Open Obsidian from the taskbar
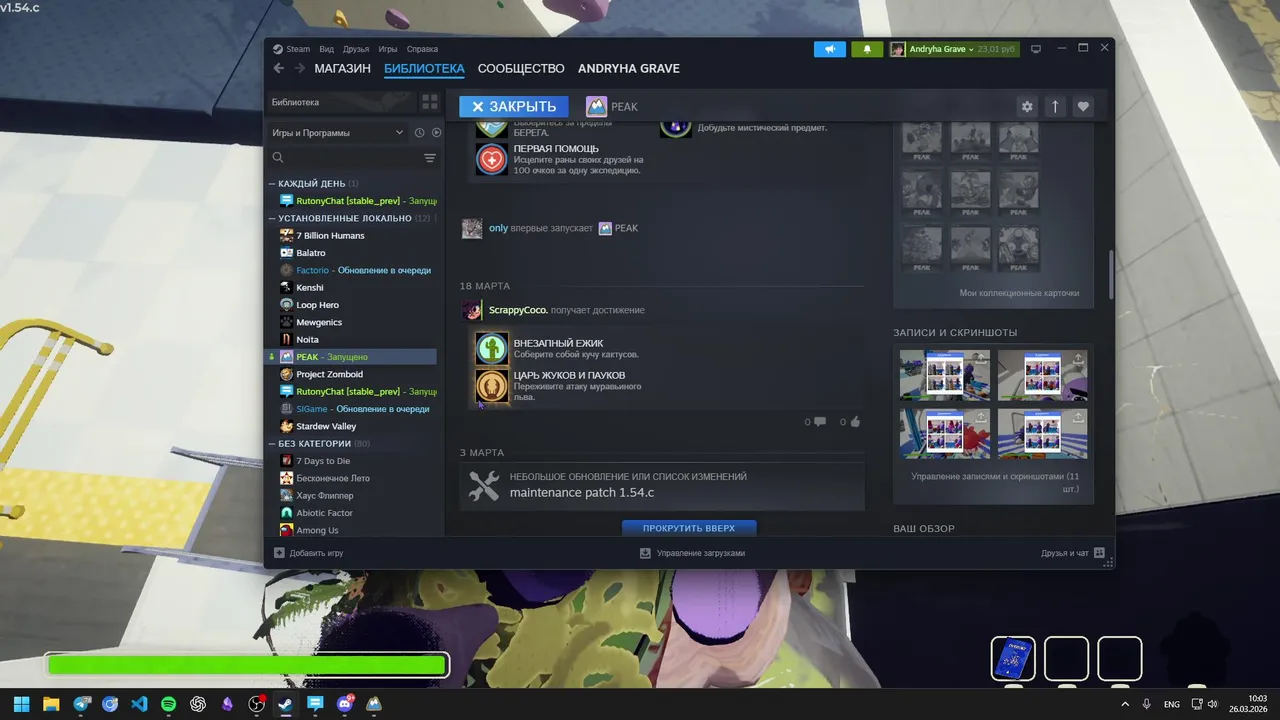The image size is (1280, 720). pos(227,704)
